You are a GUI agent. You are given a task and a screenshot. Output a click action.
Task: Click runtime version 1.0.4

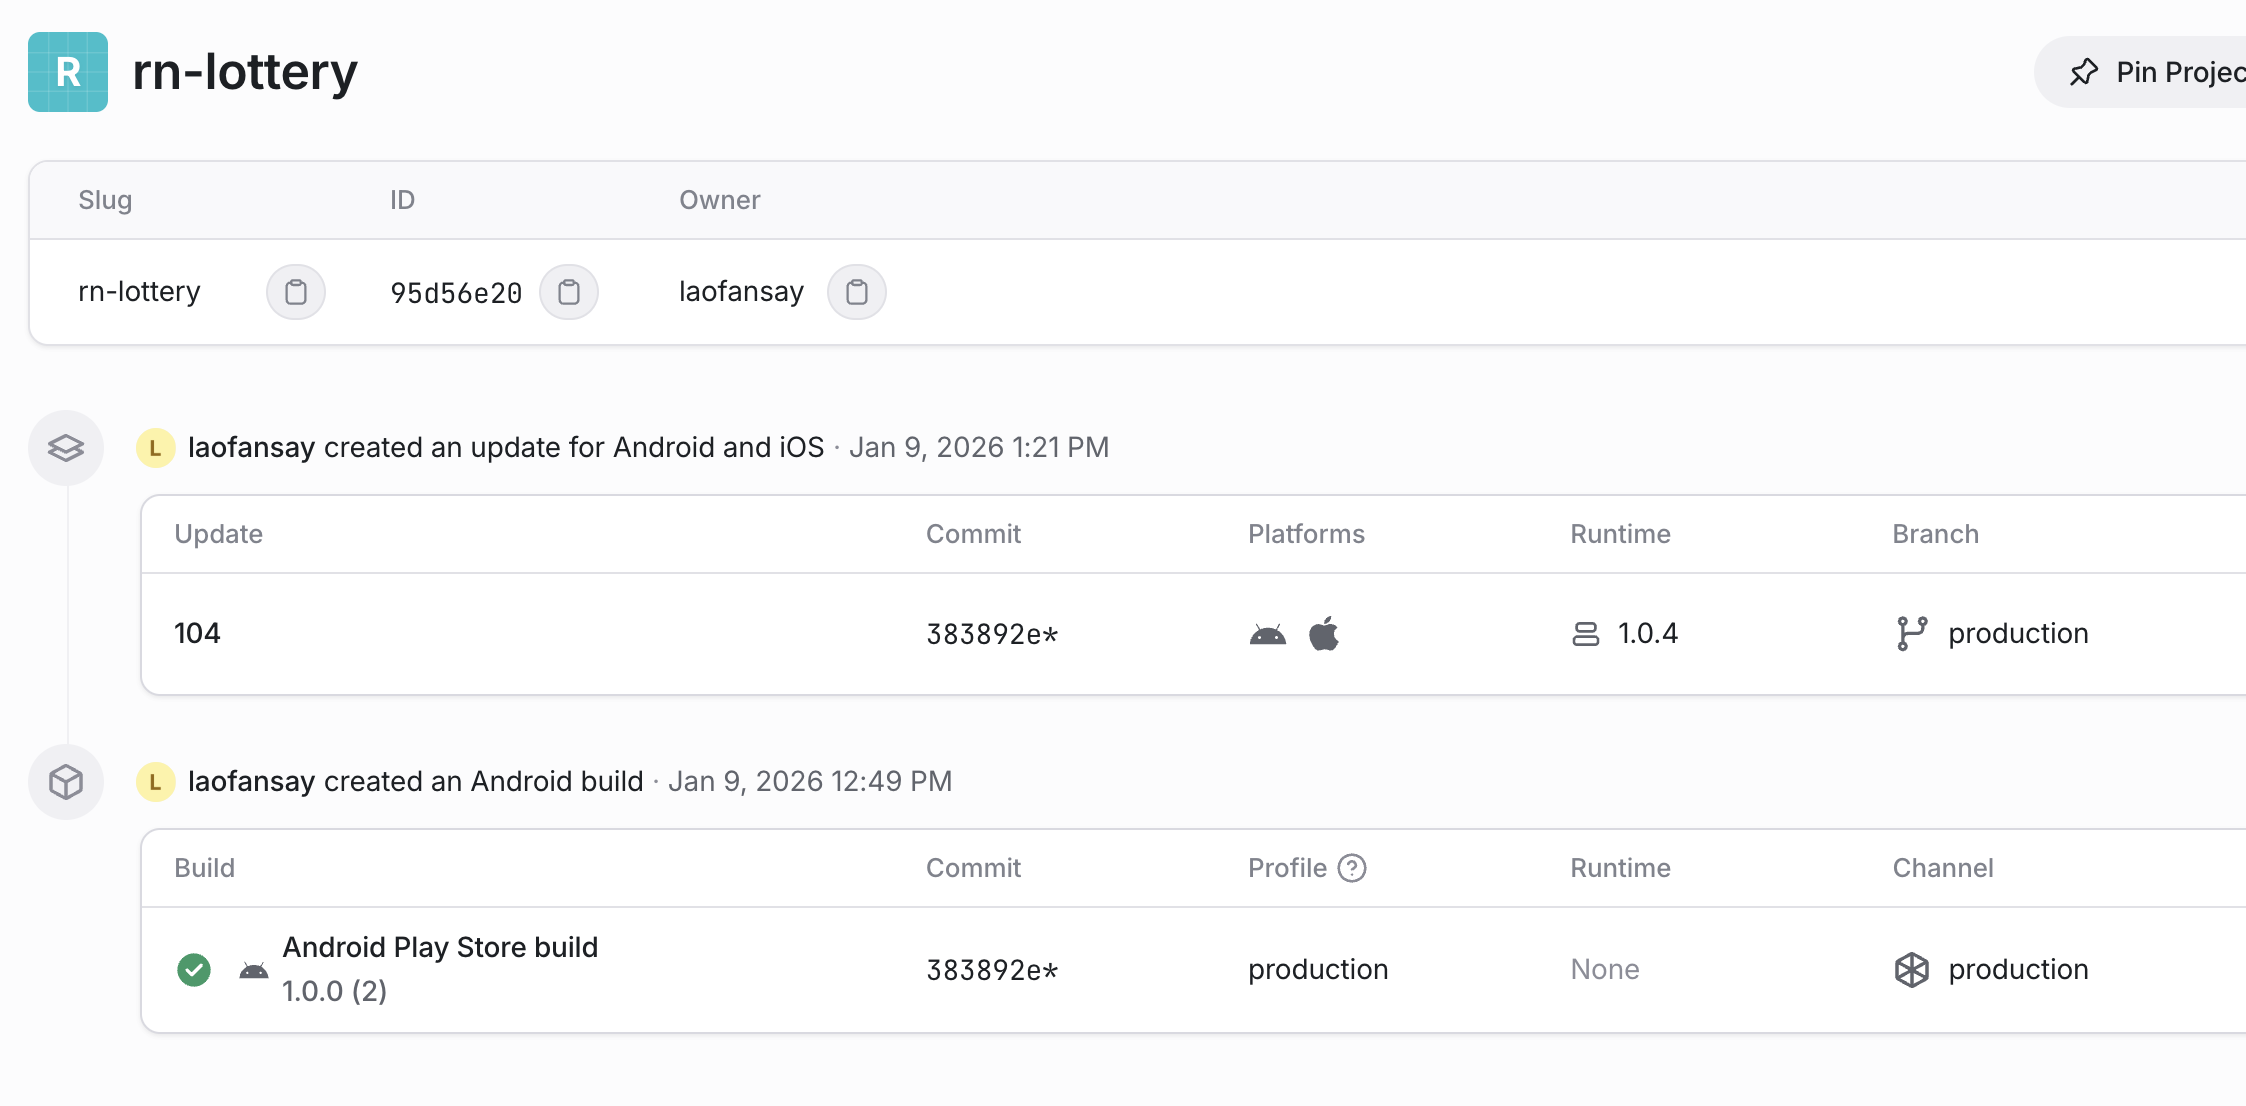point(1648,634)
